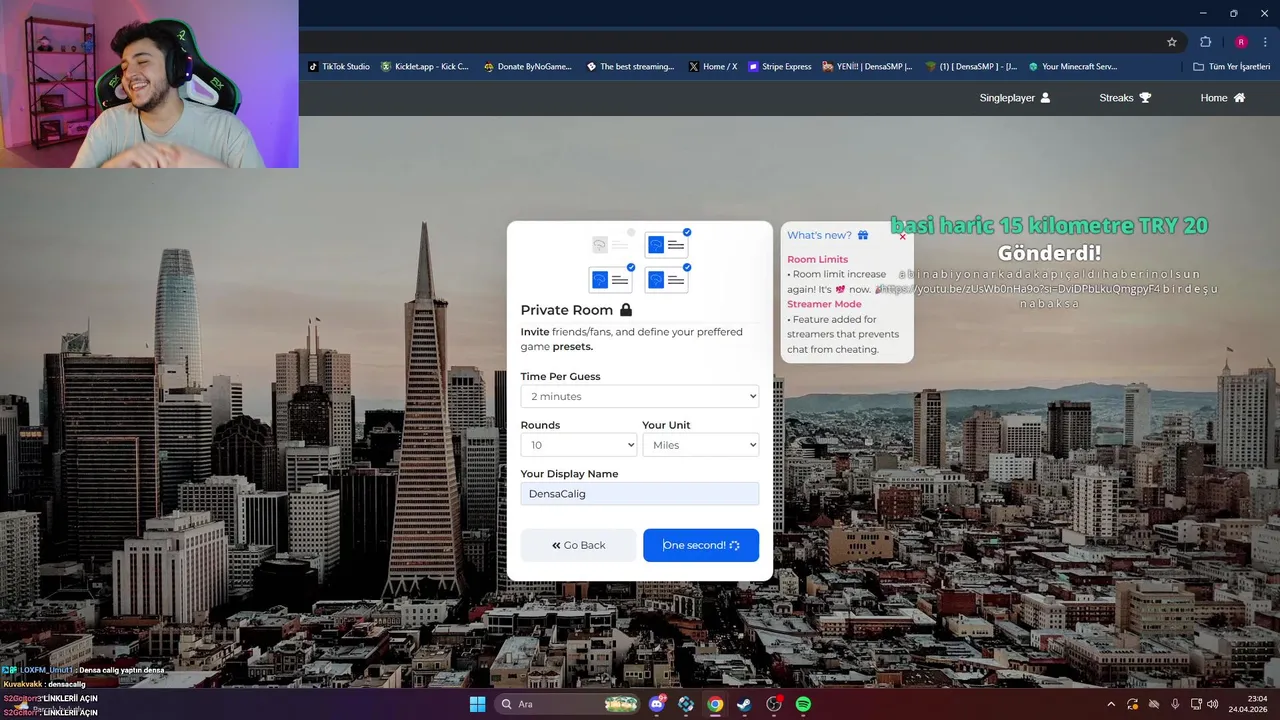The height and width of the screenshot is (720, 1280).
Task: Open Chrome extensions puzzle icon
Action: click(x=1205, y=42)
